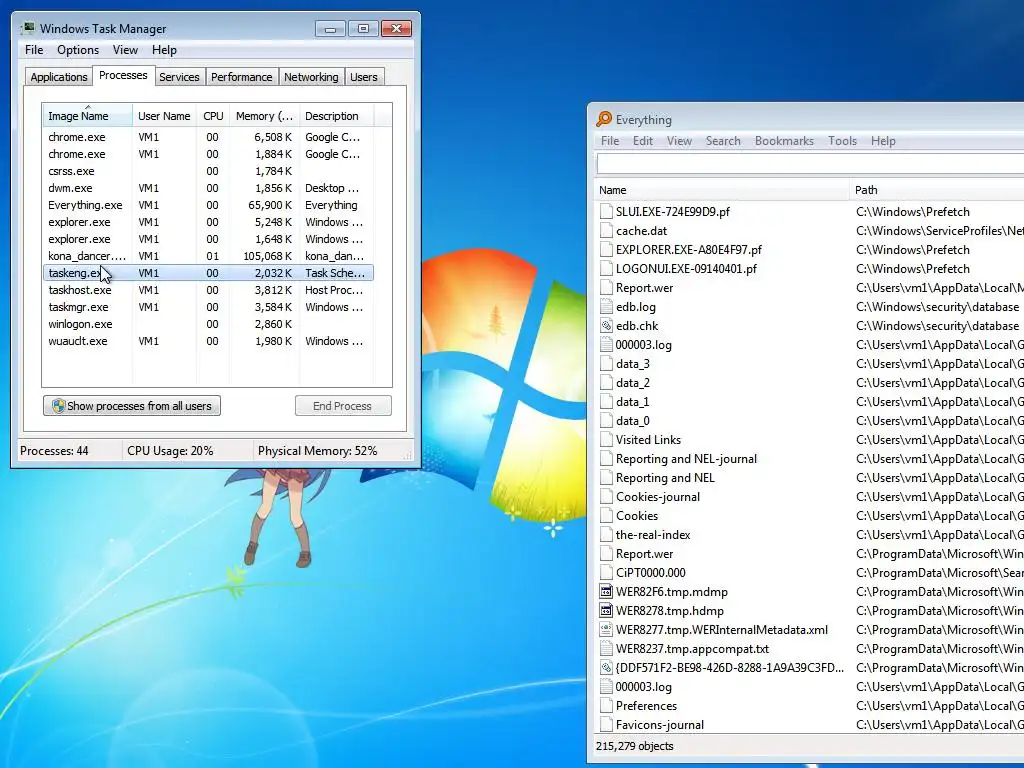This screenshot has height=768, width=1024.
Task: Select chrome.exe row using 6,508 K
Action: (208, 137)
